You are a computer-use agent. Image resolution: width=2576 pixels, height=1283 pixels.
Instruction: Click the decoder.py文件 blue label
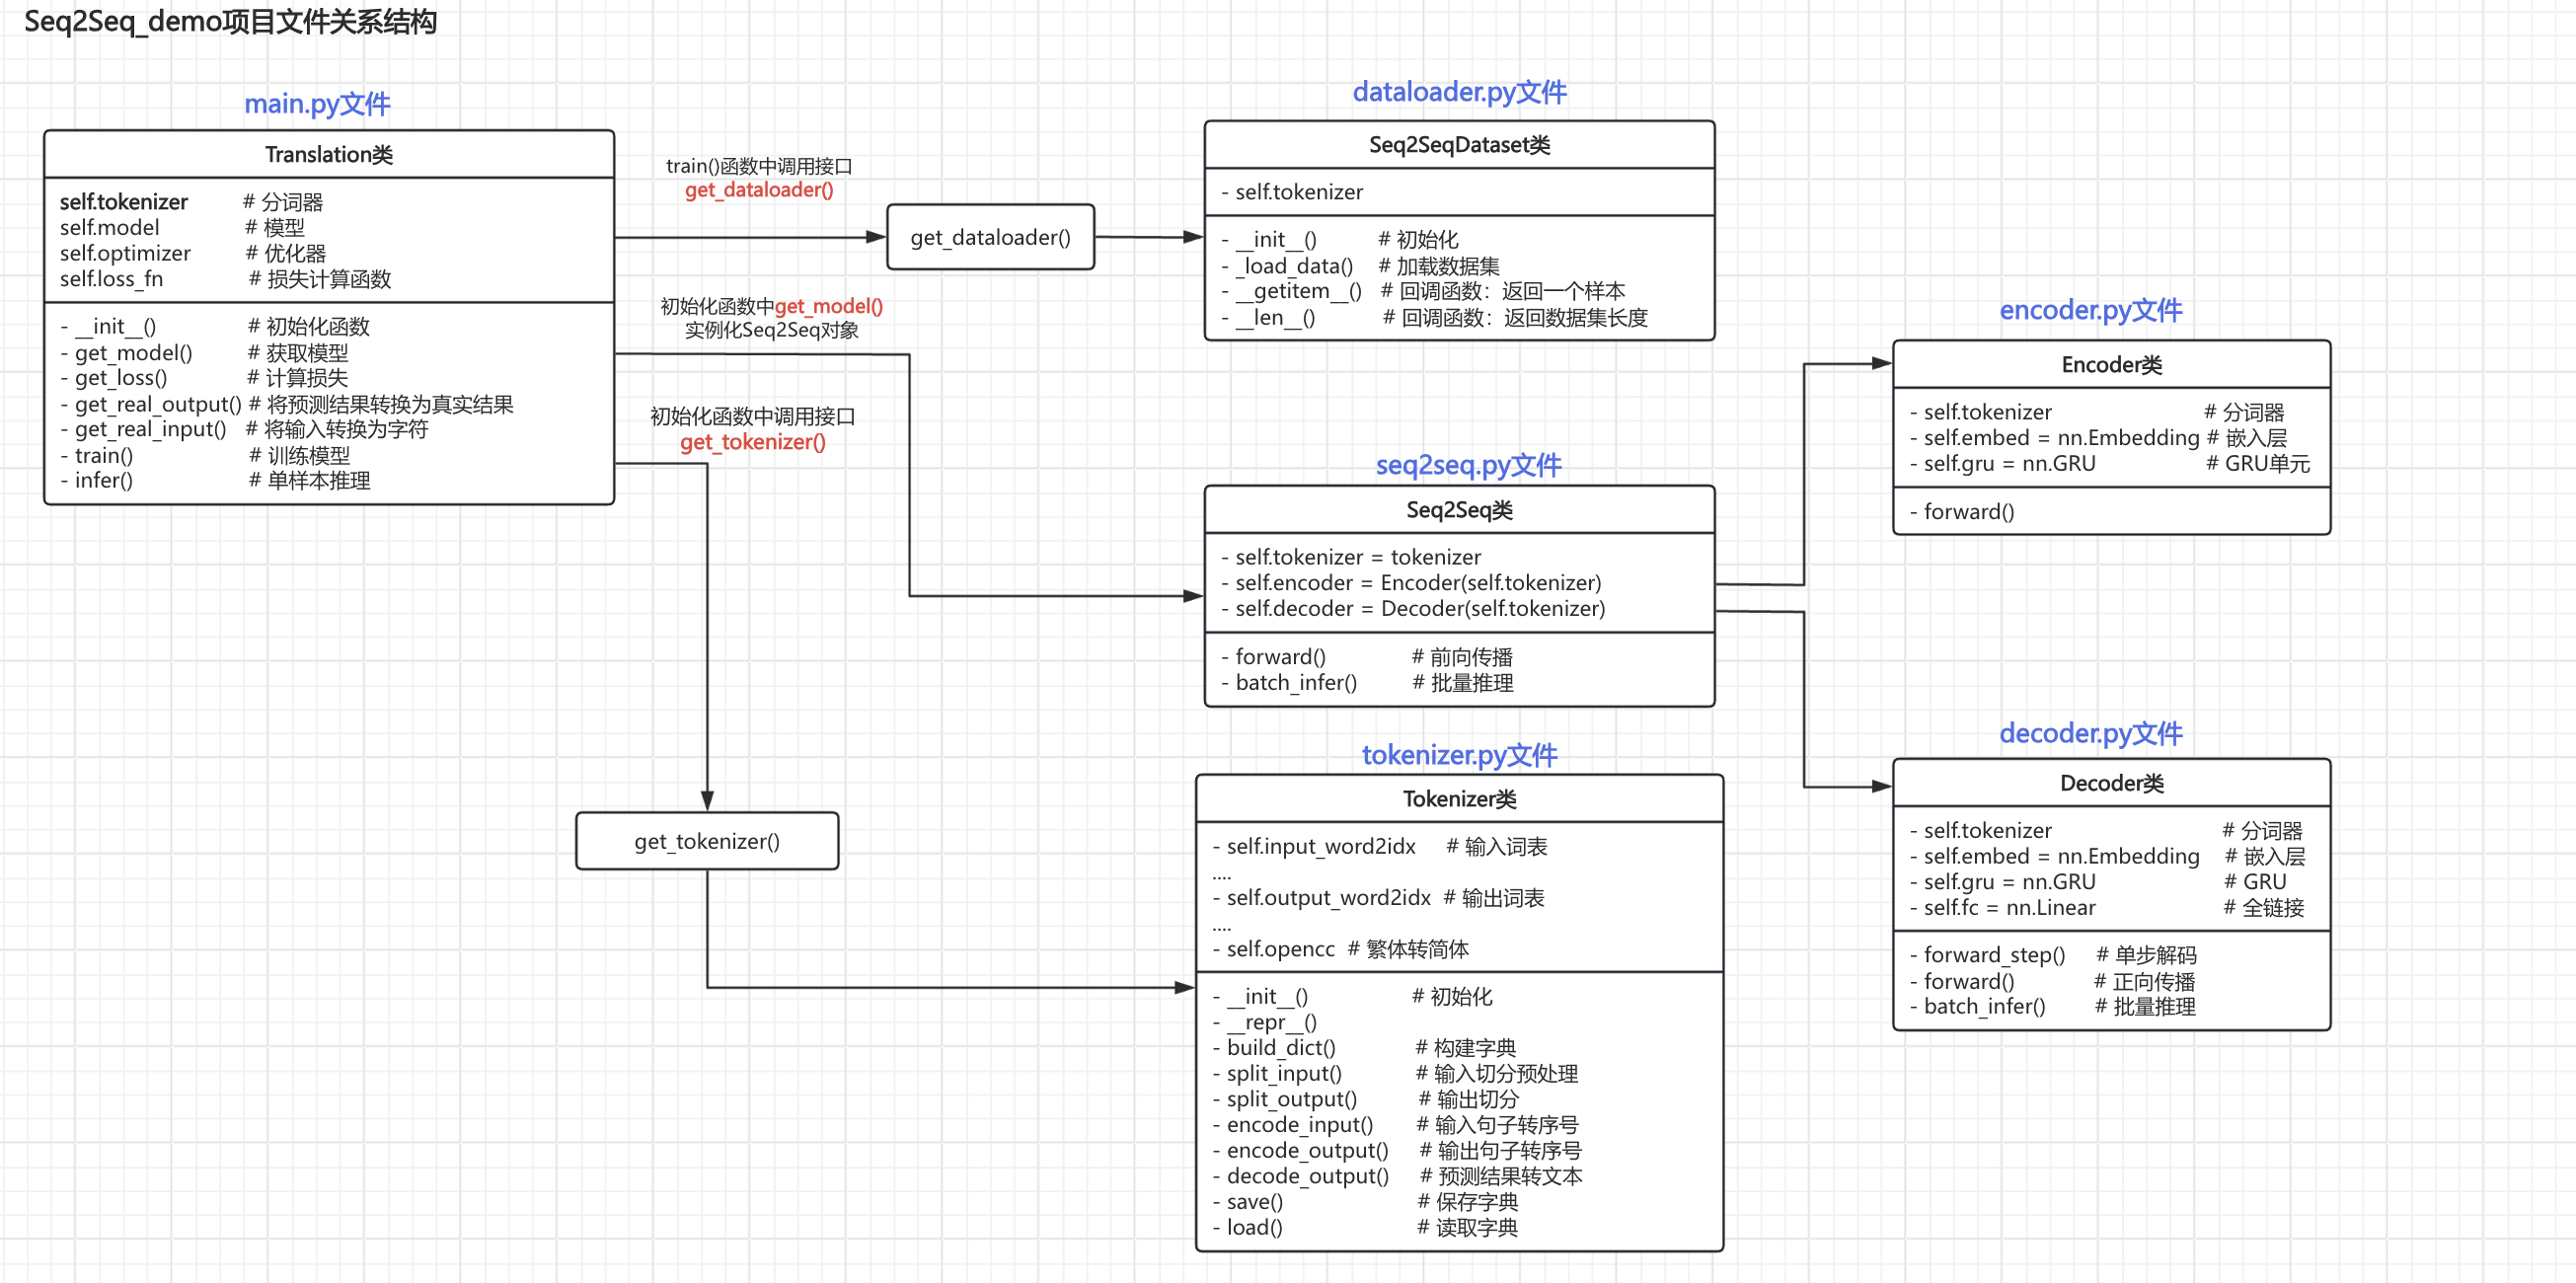click(x=2090, y=733)
